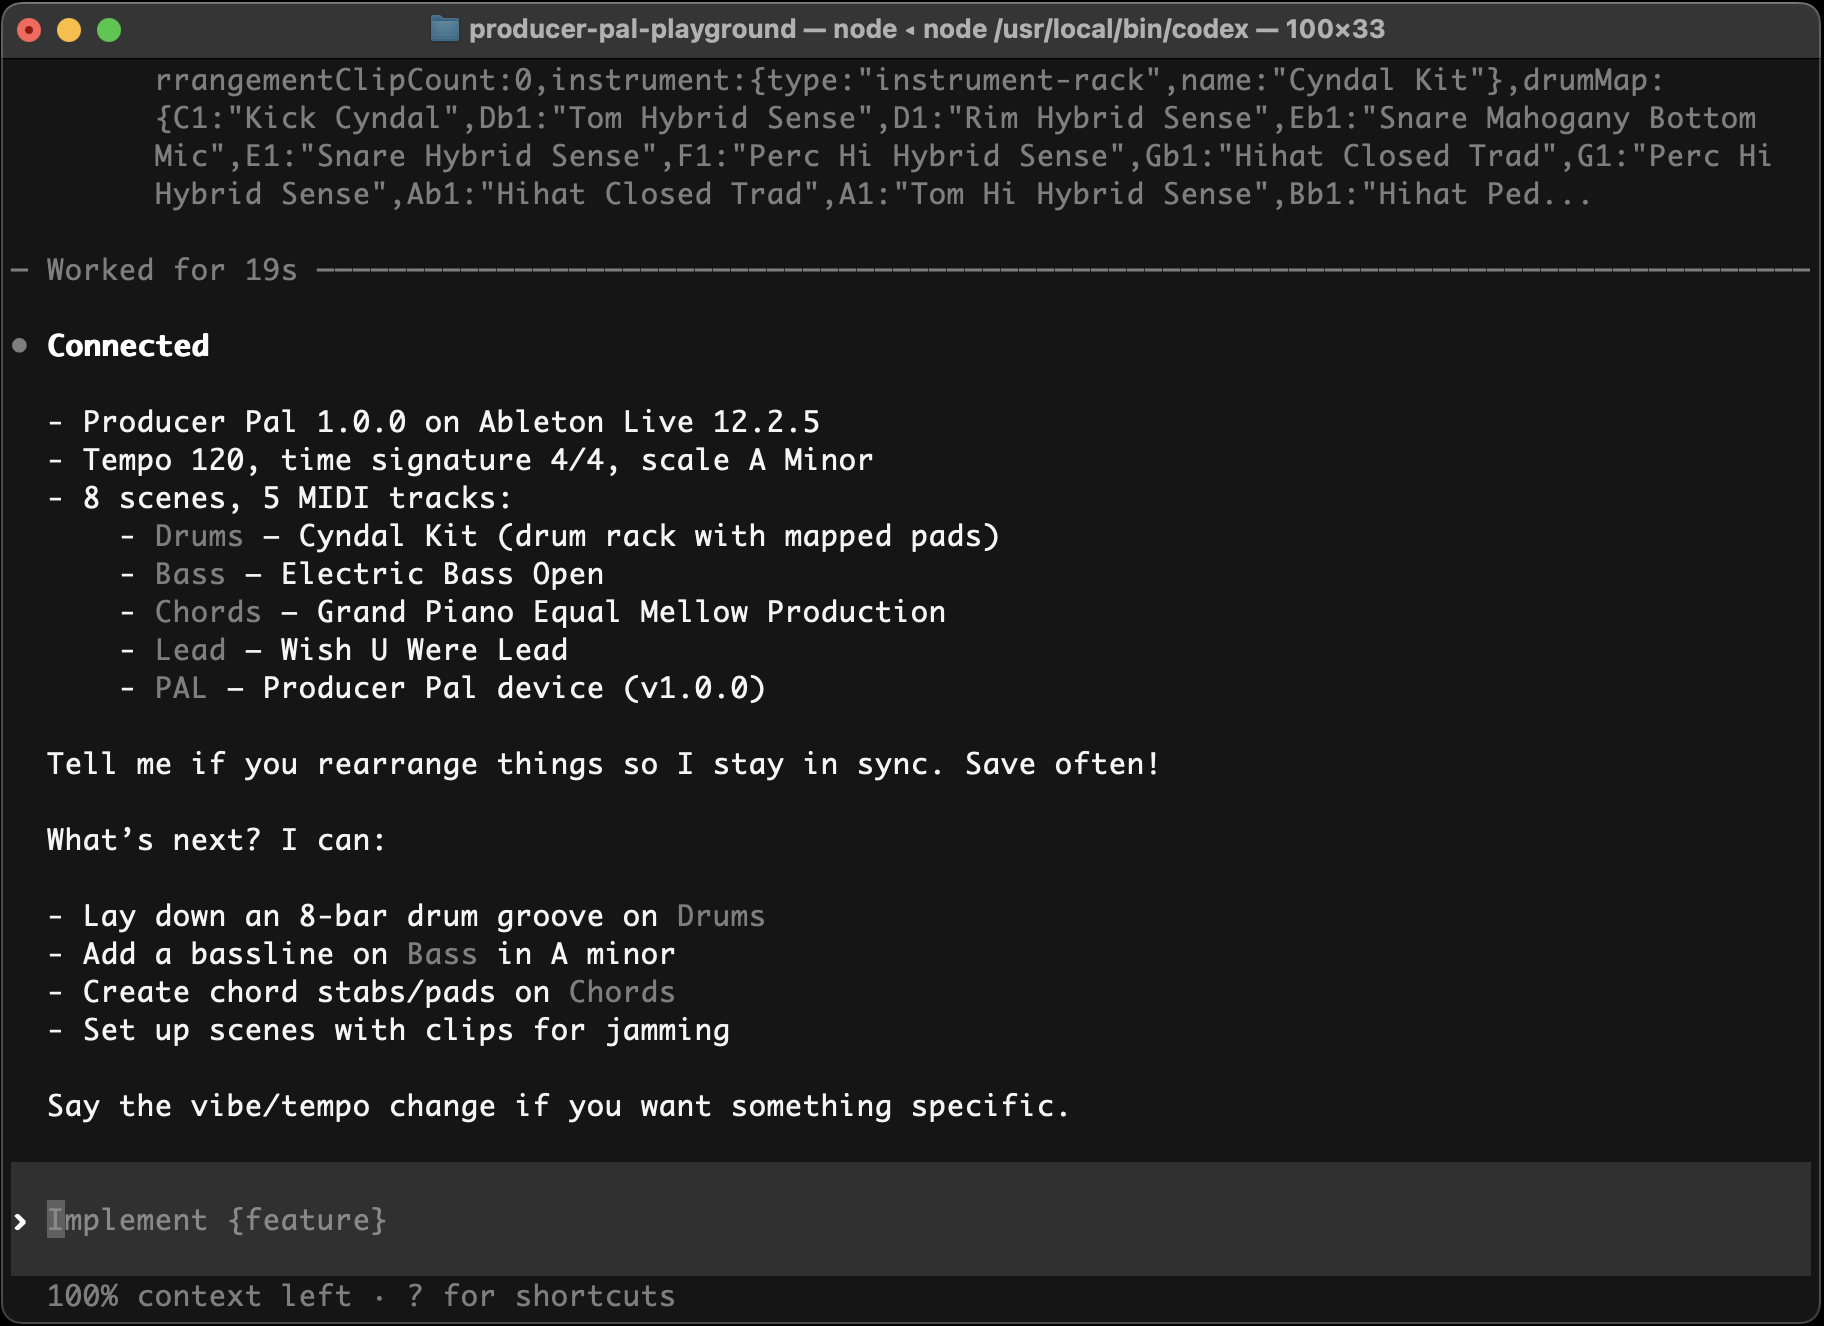
Task: Click the folder icon in the title bar
Action: (x=443, y=29)
